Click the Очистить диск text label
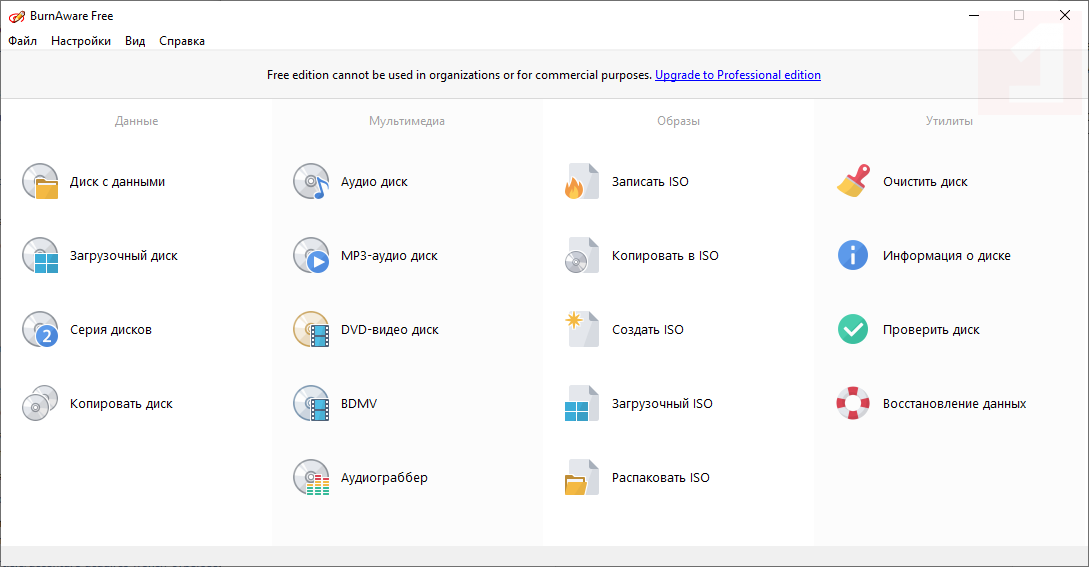The width and height of the screenshot is (1089, 567). tap(925, 182)
